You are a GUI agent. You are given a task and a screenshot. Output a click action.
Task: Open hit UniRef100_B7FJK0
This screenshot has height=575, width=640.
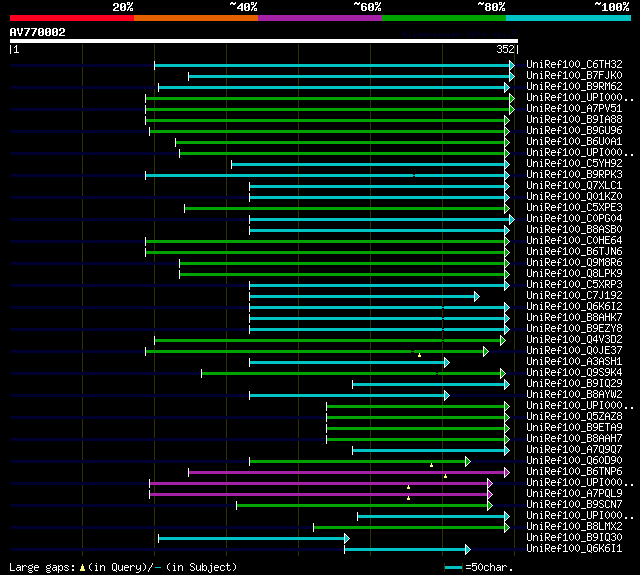[574, 75]
